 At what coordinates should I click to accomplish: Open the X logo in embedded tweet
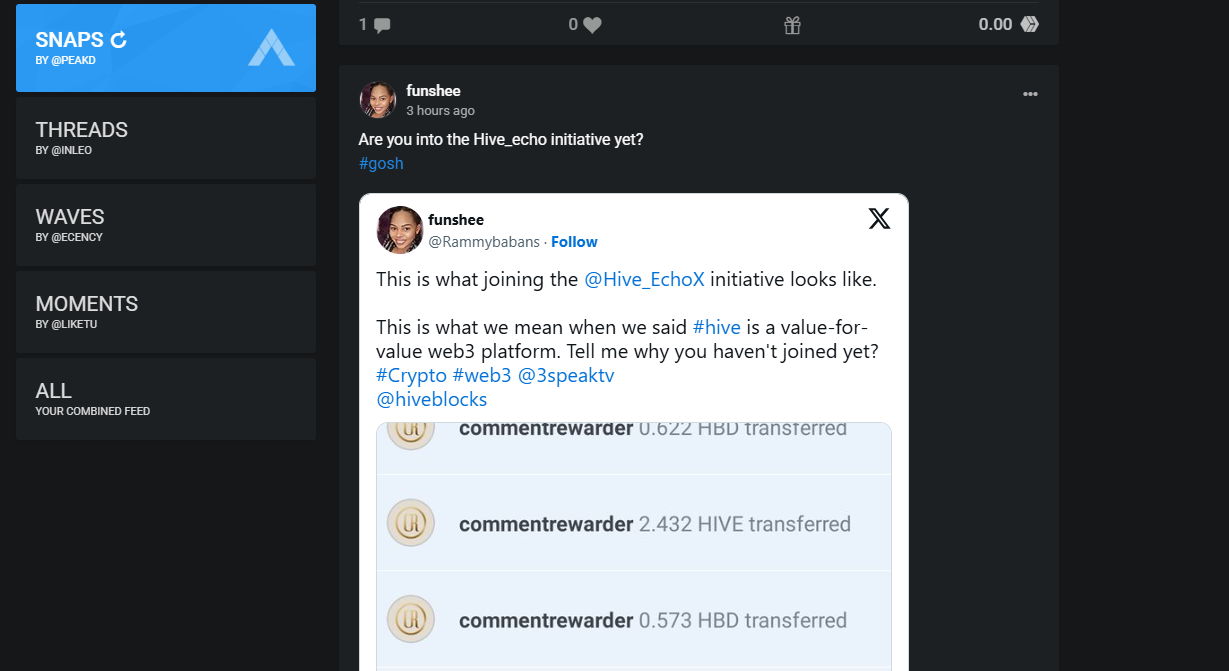click(x=879, y=218)
